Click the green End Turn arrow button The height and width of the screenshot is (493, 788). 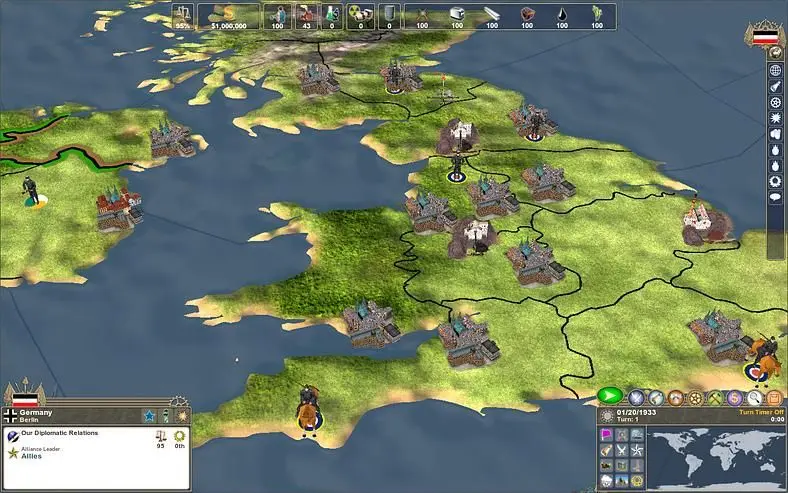[x=610, y=396]
